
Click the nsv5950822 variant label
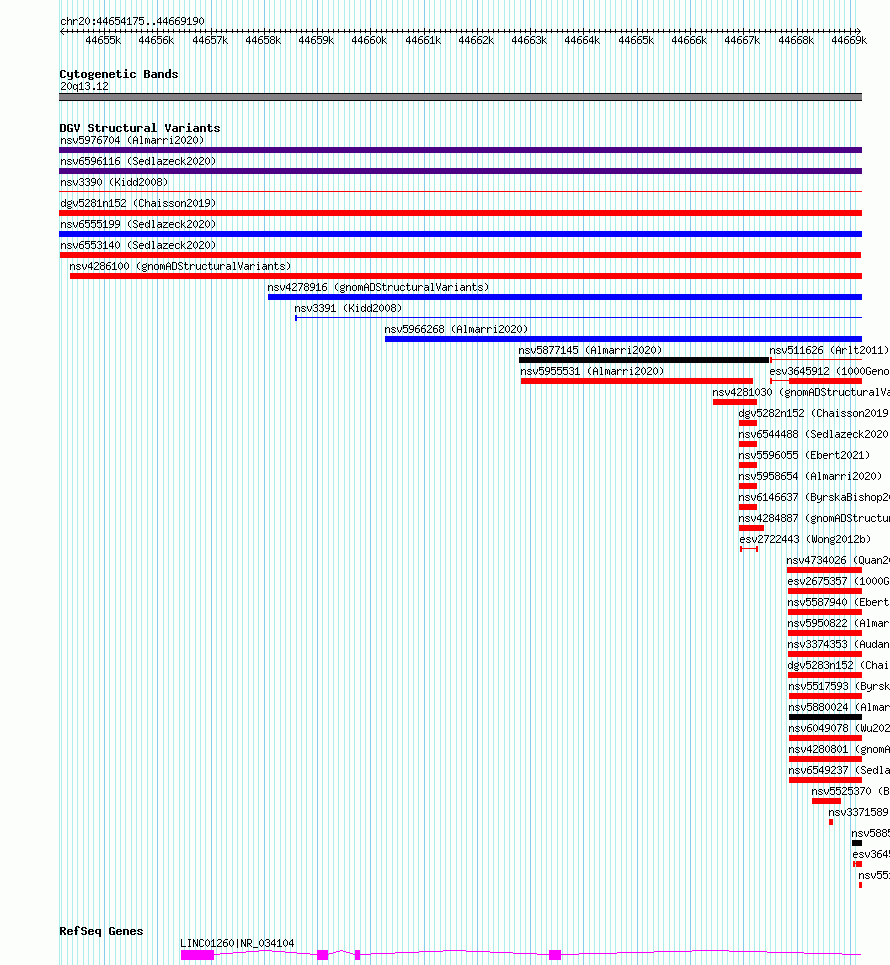pyautogui.click(x=838, y=623)
